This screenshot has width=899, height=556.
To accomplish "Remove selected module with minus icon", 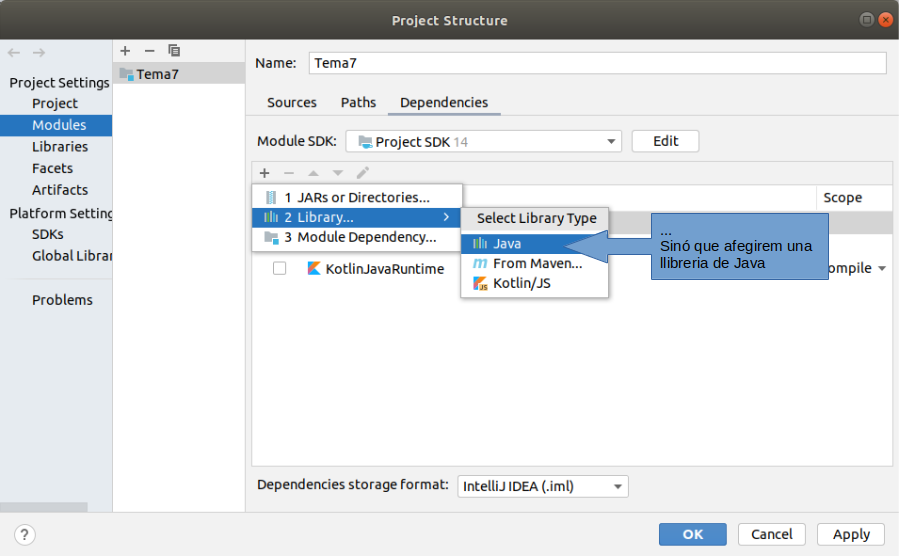I will 150,51.
